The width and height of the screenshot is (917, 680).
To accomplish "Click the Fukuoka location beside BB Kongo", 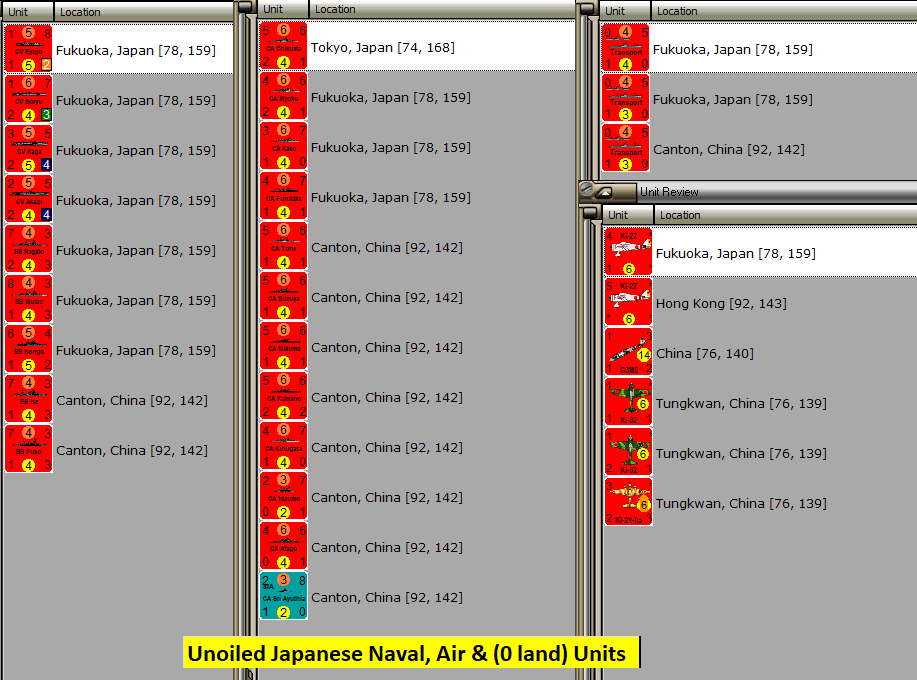I will [x=136, y=350].
